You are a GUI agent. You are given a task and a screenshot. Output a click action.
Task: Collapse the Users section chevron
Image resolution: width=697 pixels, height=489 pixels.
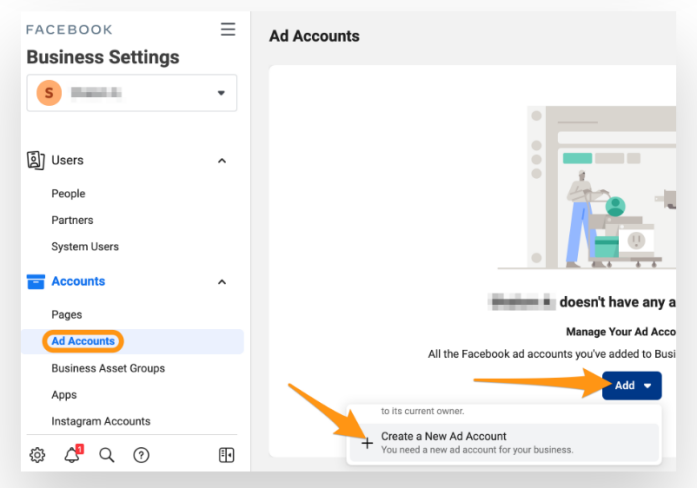tap(222, 160)
